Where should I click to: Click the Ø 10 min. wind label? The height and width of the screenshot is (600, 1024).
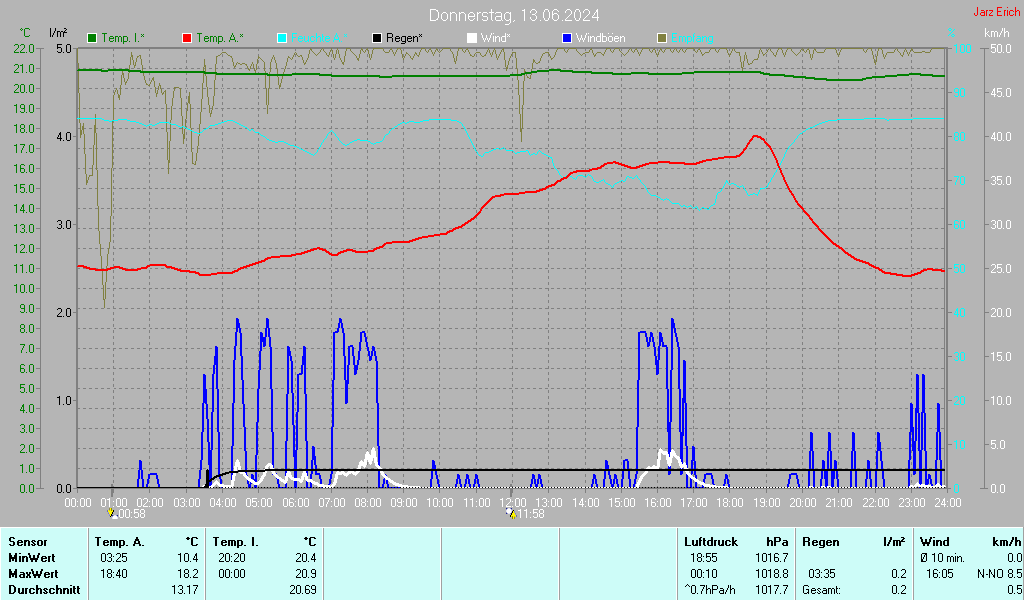(942, 558)
